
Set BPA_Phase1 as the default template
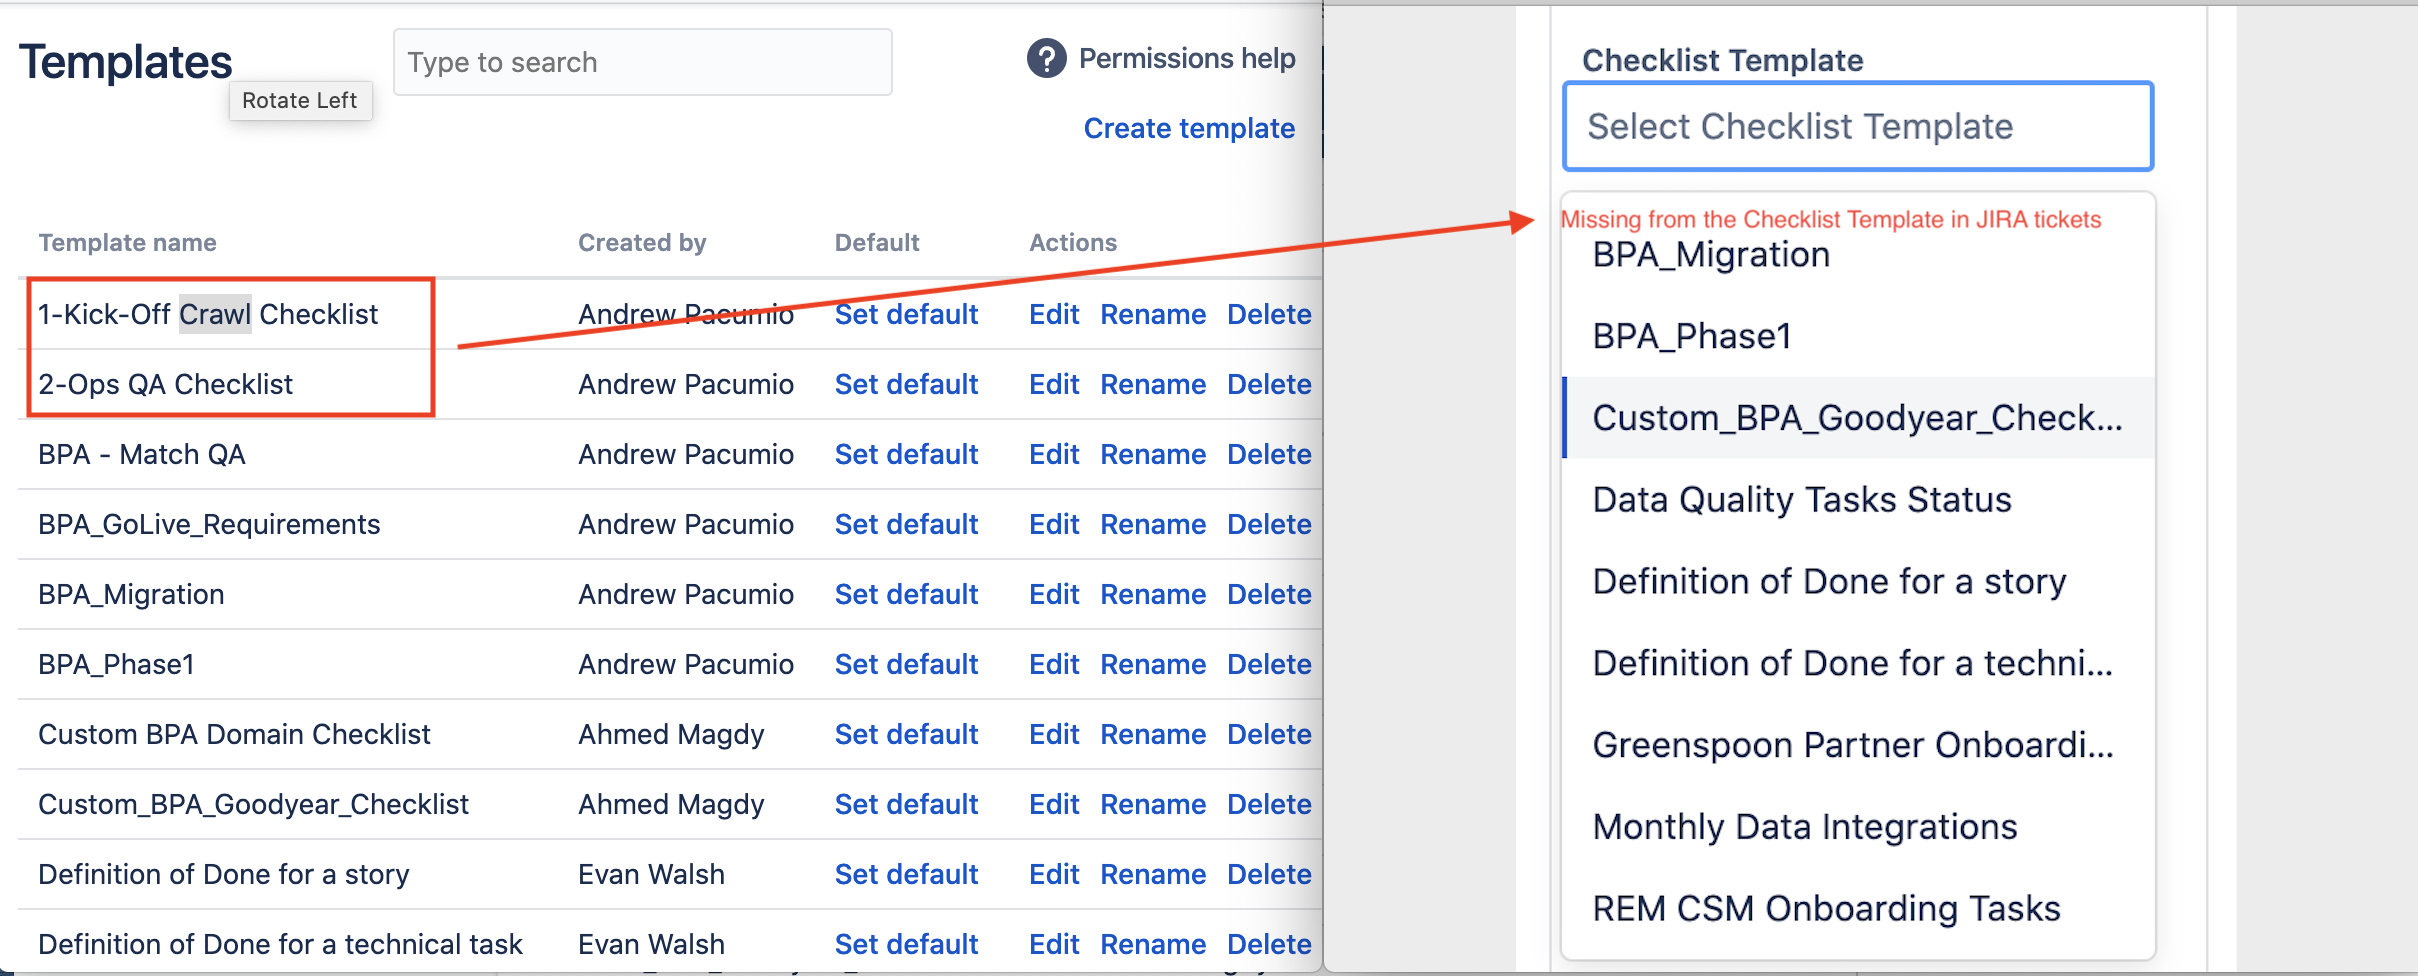[906, 663]
